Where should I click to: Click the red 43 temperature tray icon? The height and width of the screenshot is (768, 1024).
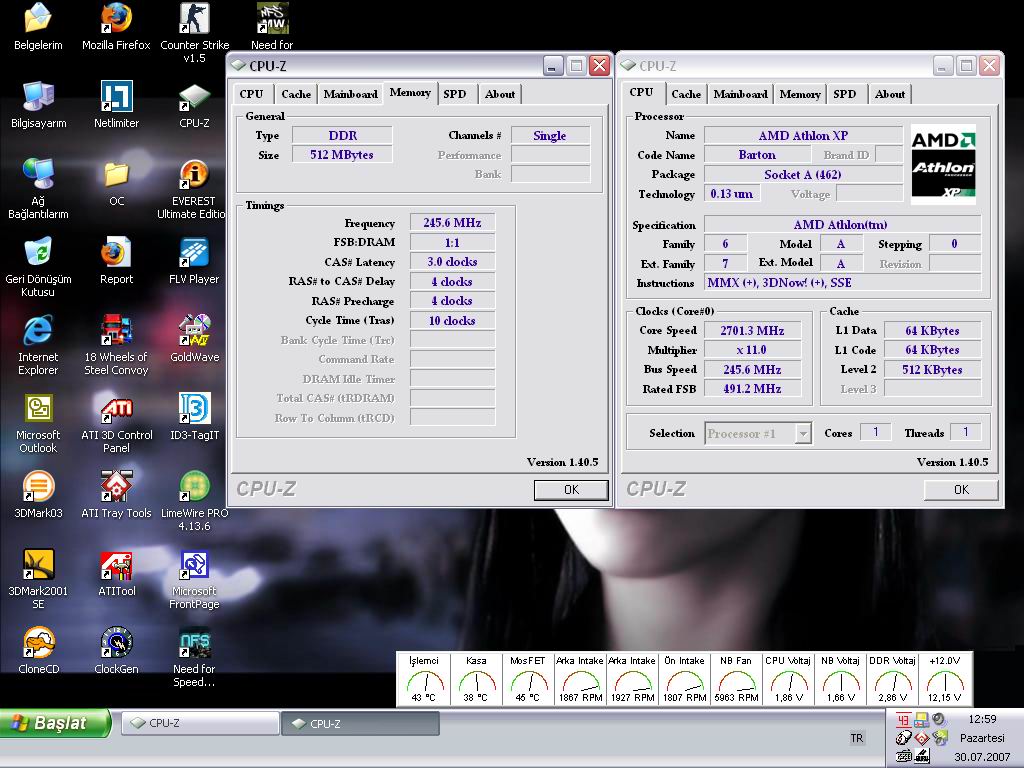(x=903, y=720)
